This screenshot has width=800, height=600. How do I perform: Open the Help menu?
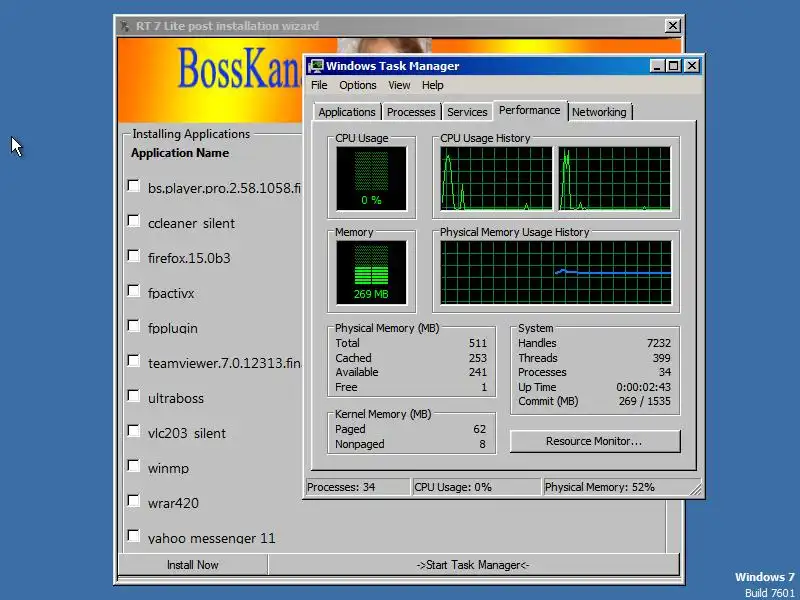[x=433, y=85]
